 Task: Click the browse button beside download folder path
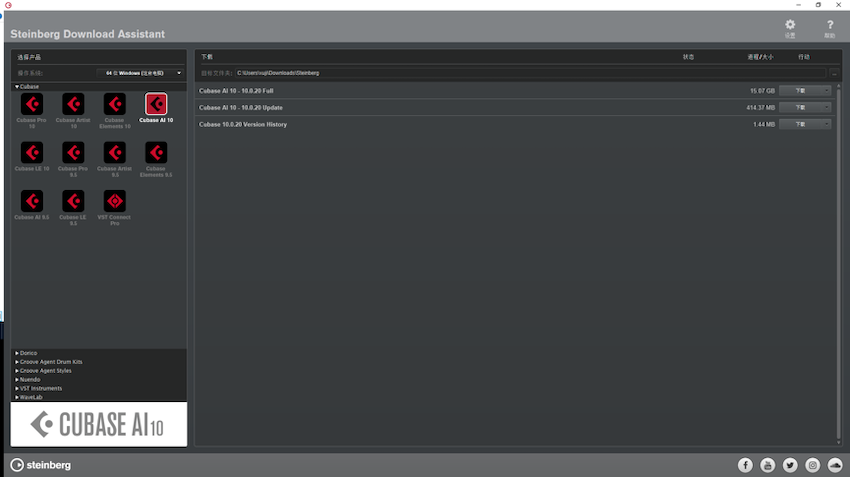point(833,73)
